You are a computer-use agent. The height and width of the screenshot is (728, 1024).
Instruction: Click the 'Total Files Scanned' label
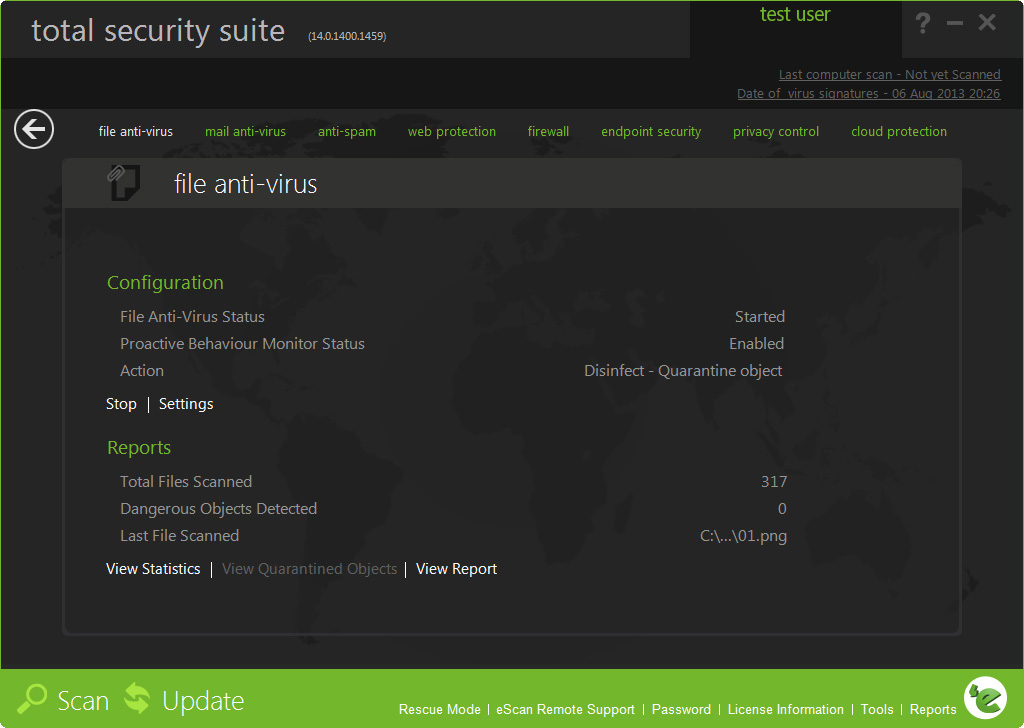[x=186, y=482]
